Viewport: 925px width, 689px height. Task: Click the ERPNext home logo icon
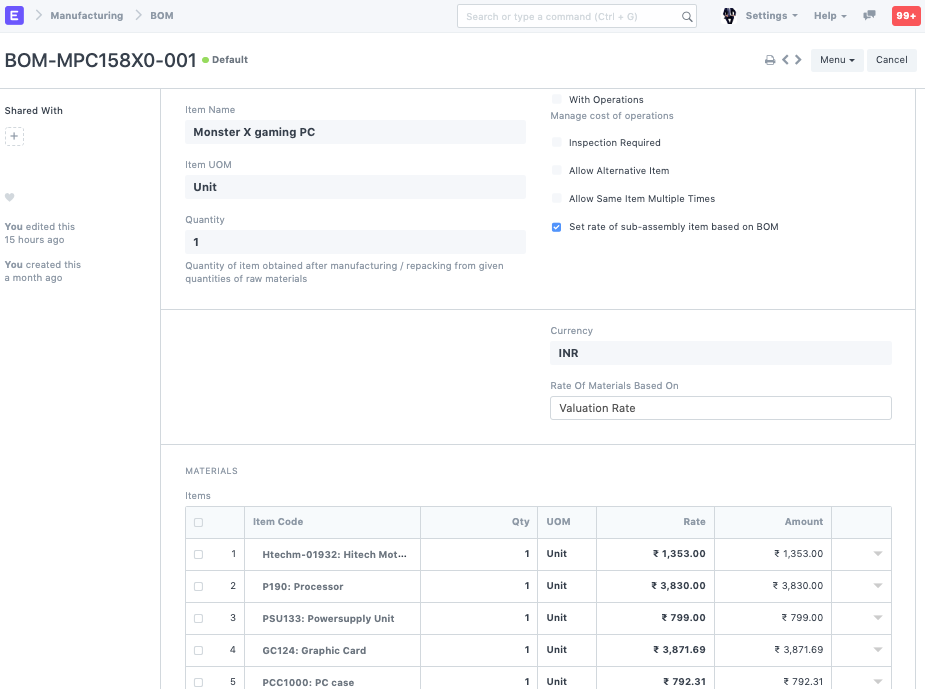(15, 16)
